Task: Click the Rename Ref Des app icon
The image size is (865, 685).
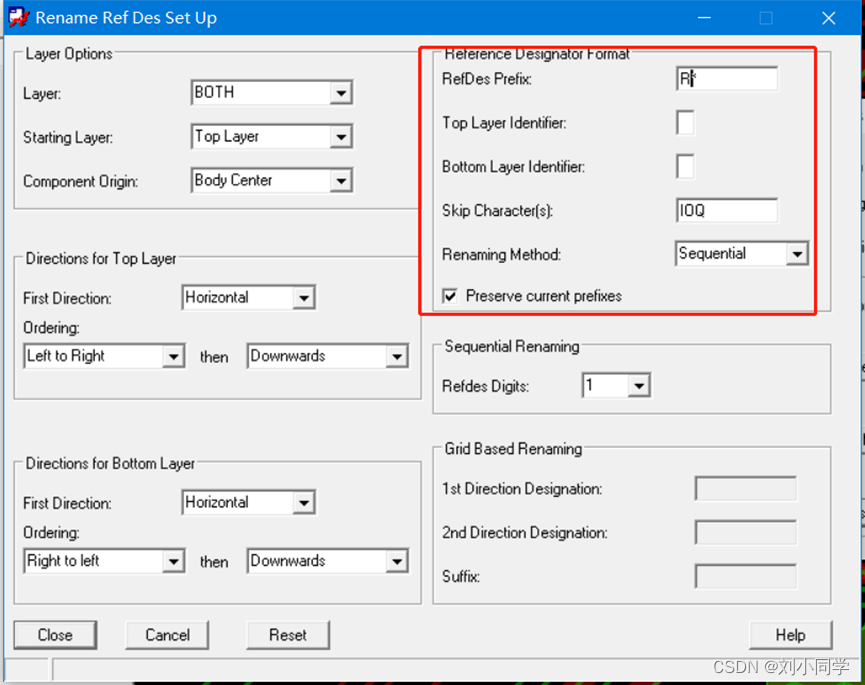Action: click(x=18, y=17)
